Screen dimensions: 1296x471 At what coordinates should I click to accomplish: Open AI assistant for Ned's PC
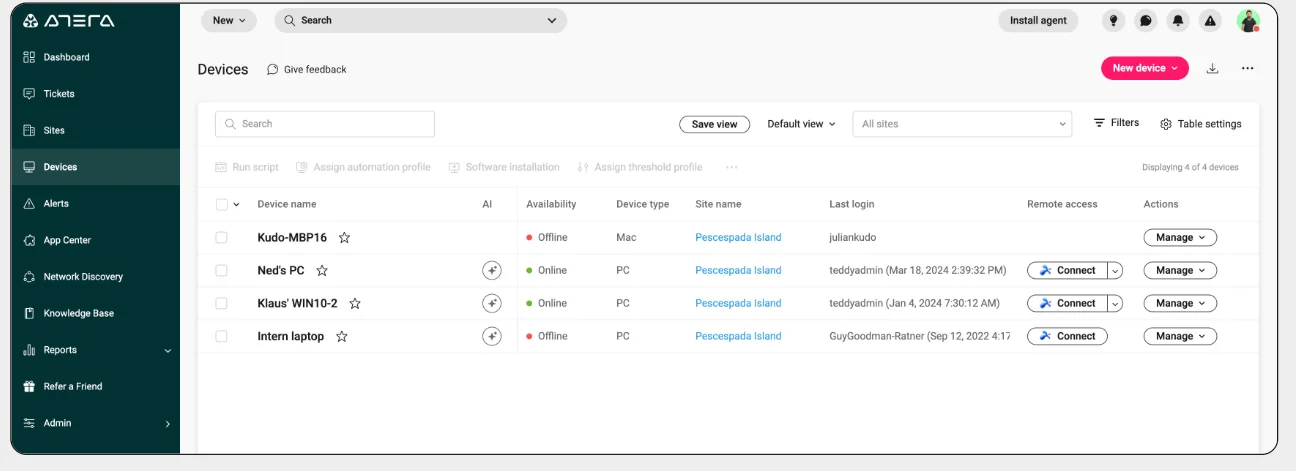491,270
